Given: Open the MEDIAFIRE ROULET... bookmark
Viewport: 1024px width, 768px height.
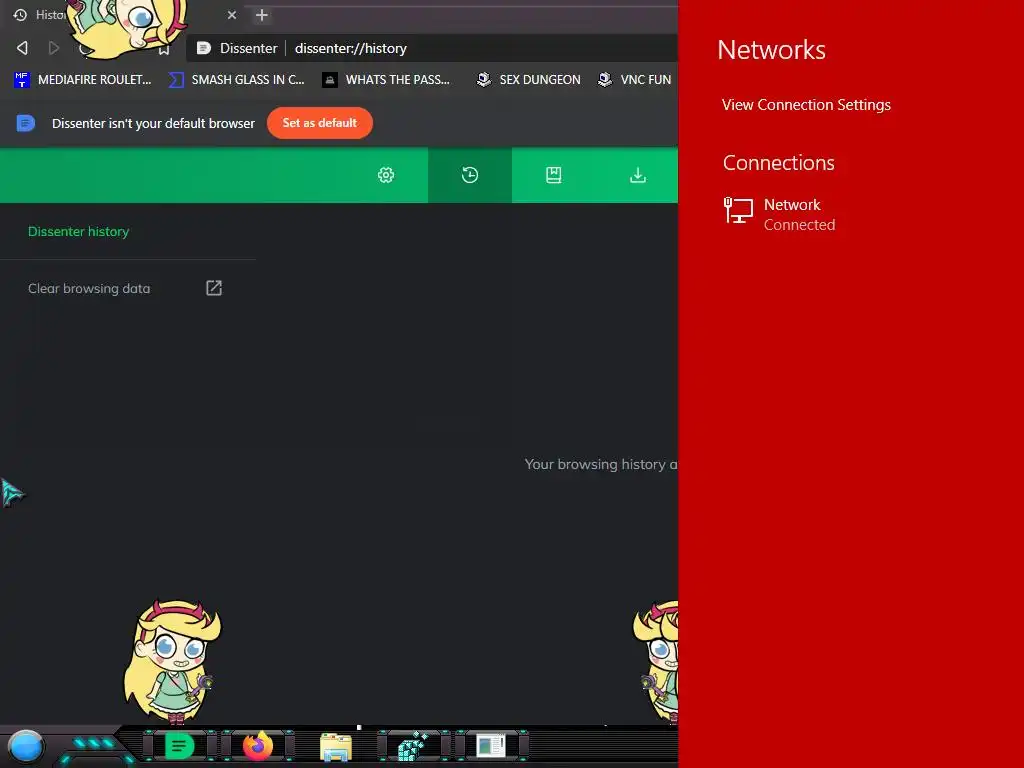Looking at the screenshot, I should coord(82,80).
